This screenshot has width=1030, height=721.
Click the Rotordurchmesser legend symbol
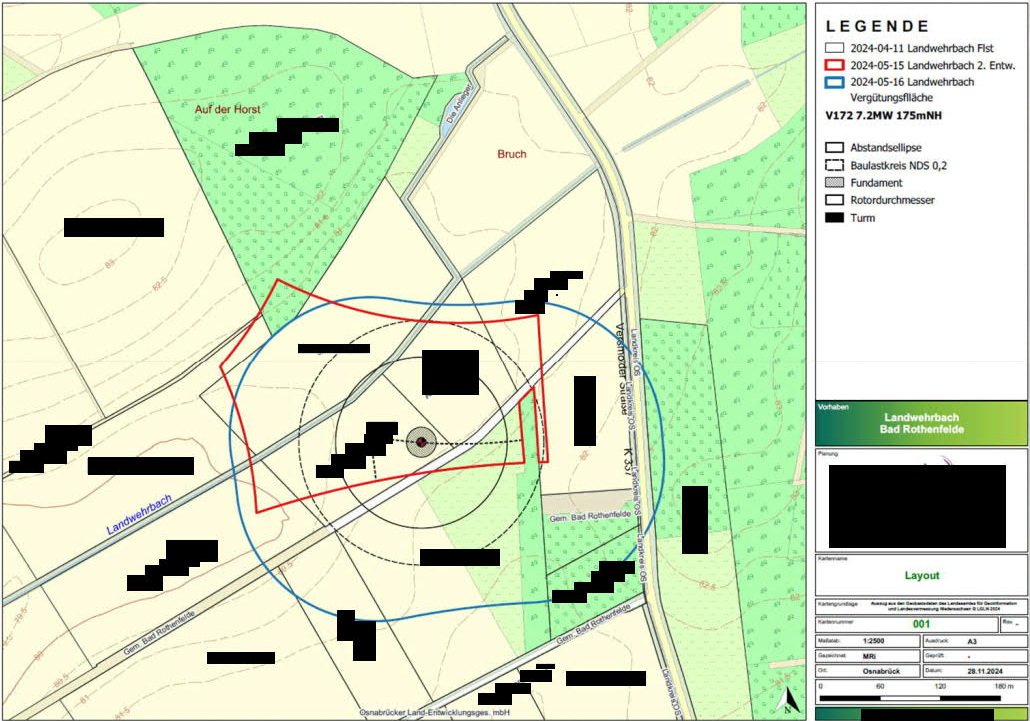834,200
